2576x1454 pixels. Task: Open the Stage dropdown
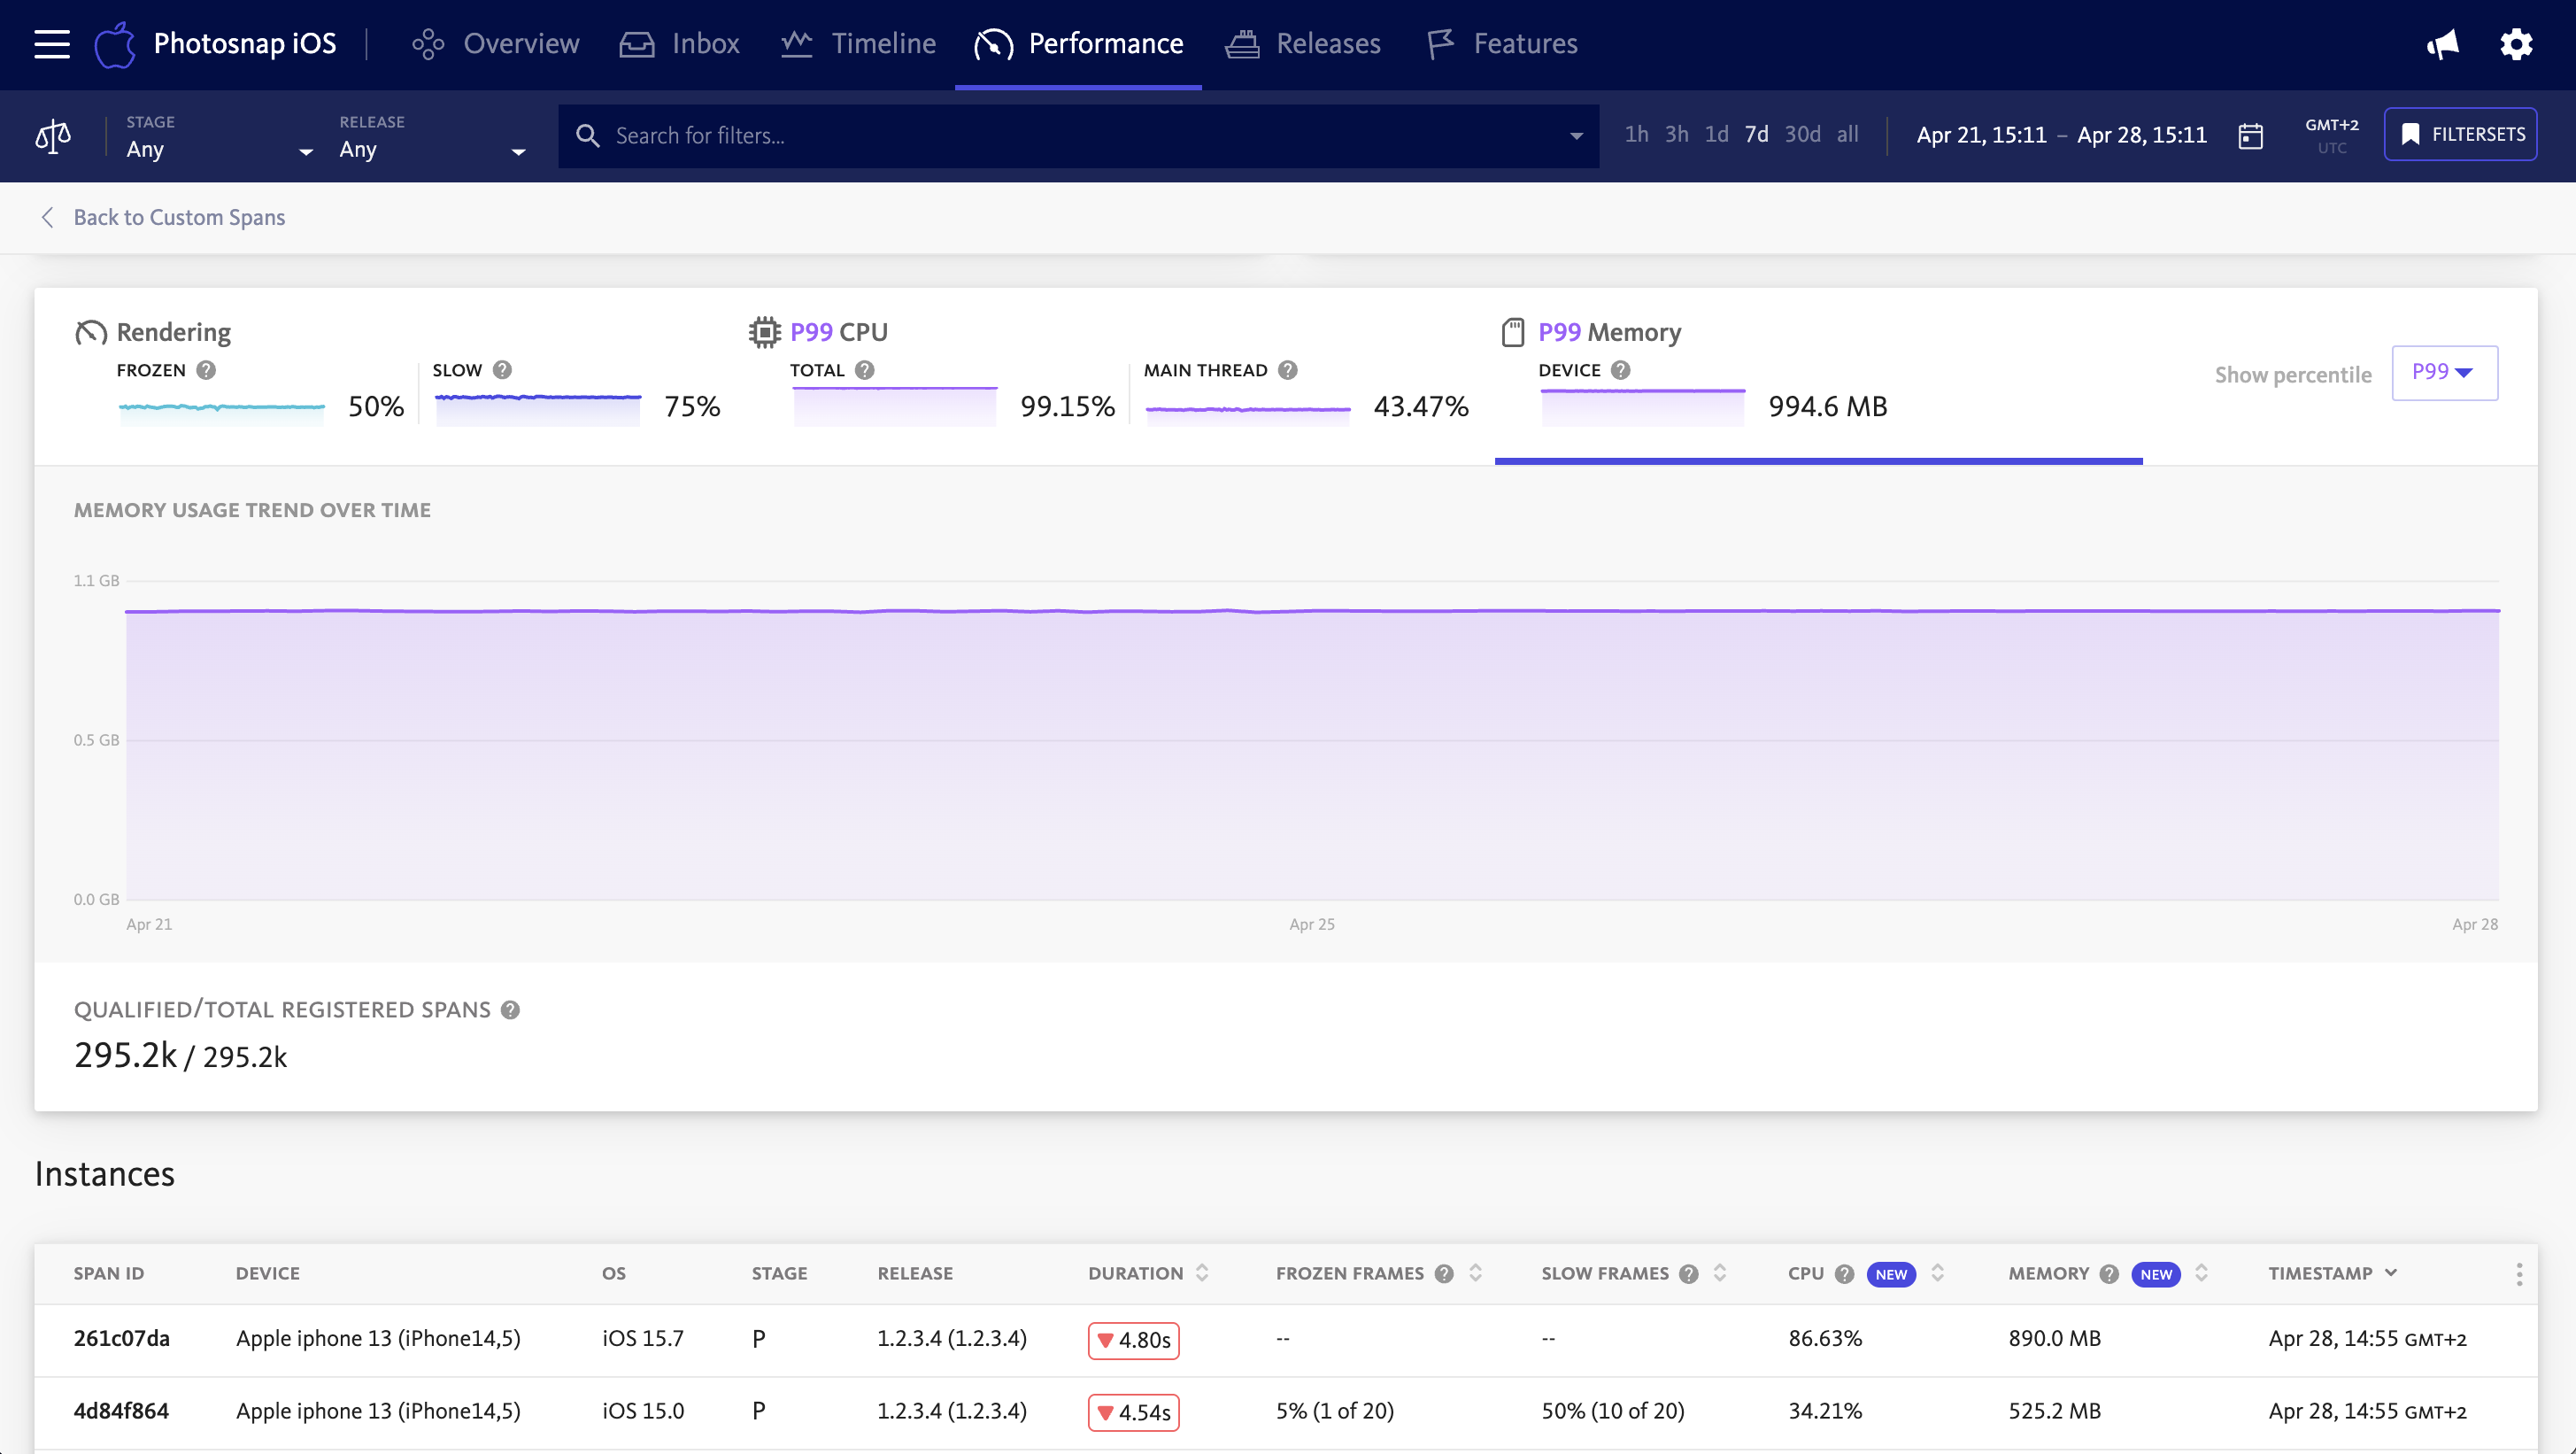coord(219,137)
